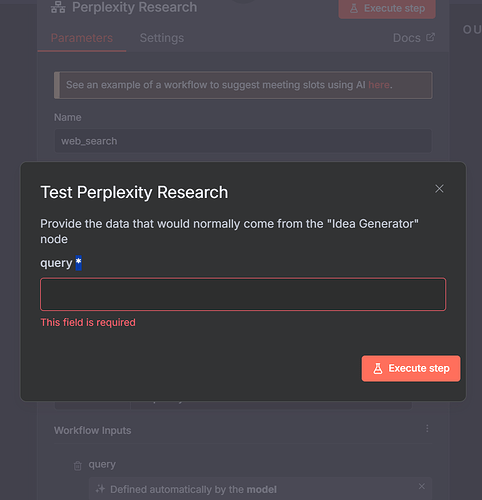Image resolution: width=482 pixels, height=500 pixels.
Task: Switch to the Parameters tab
Action: click(82, 38)
